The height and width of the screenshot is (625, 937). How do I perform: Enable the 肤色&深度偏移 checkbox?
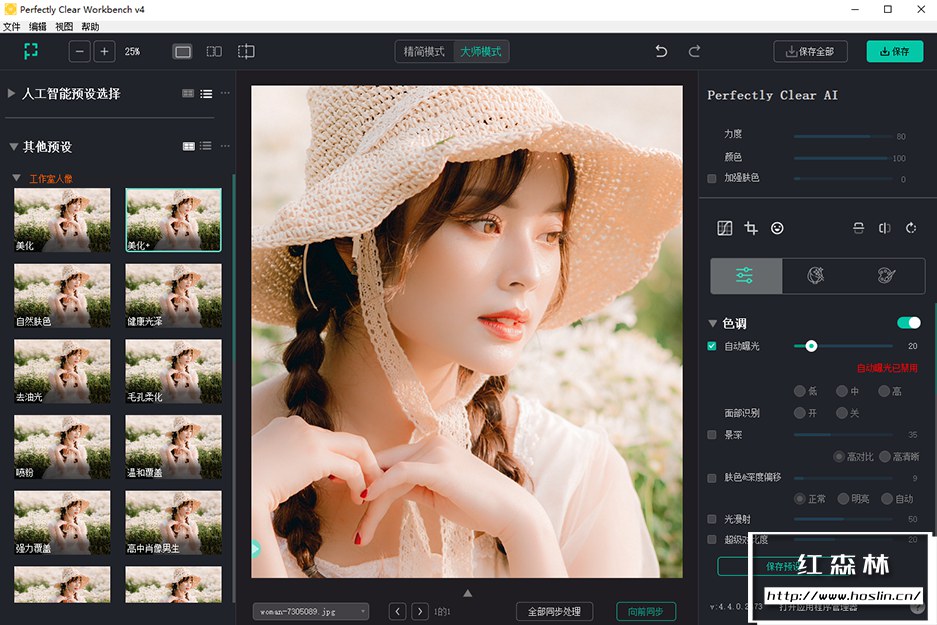(x=712, y=478)
